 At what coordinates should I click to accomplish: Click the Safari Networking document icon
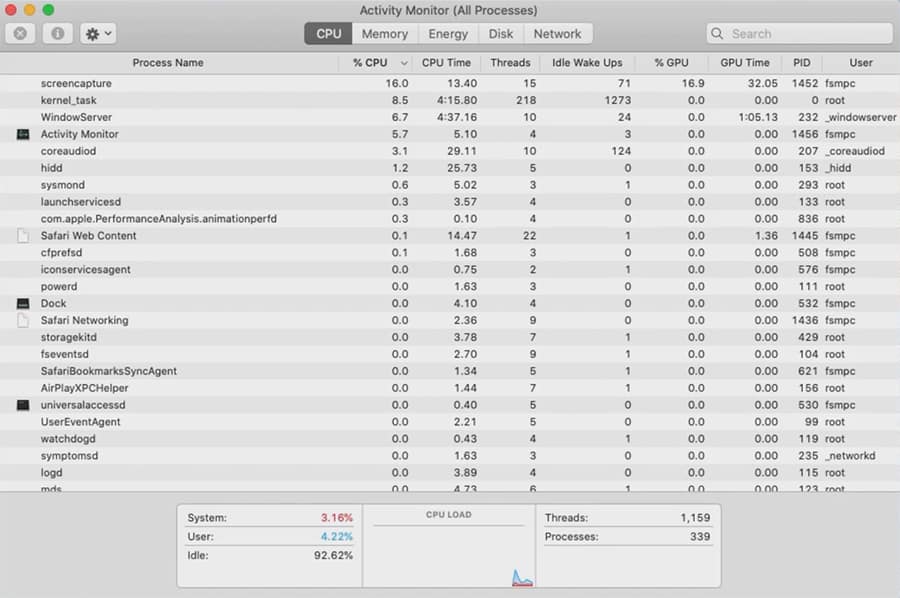[x=23, y=320]
